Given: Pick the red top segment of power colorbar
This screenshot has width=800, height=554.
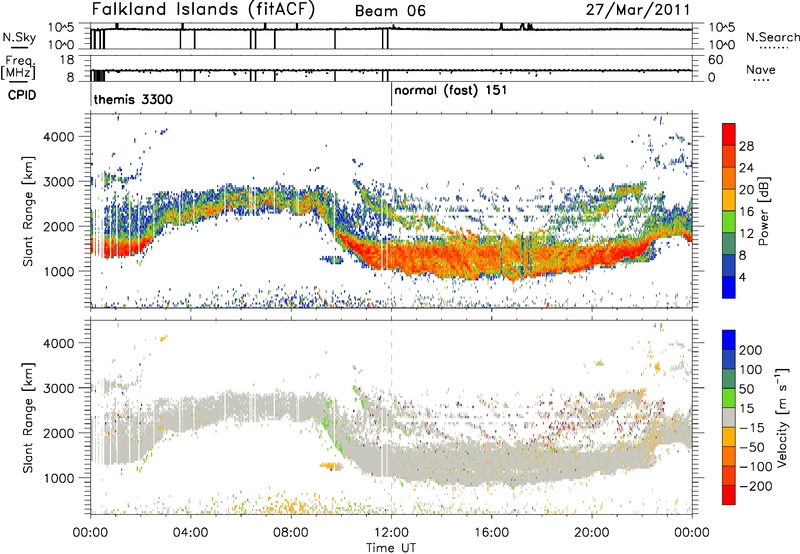Looking at the screenshot, I should tap(729, 135).
